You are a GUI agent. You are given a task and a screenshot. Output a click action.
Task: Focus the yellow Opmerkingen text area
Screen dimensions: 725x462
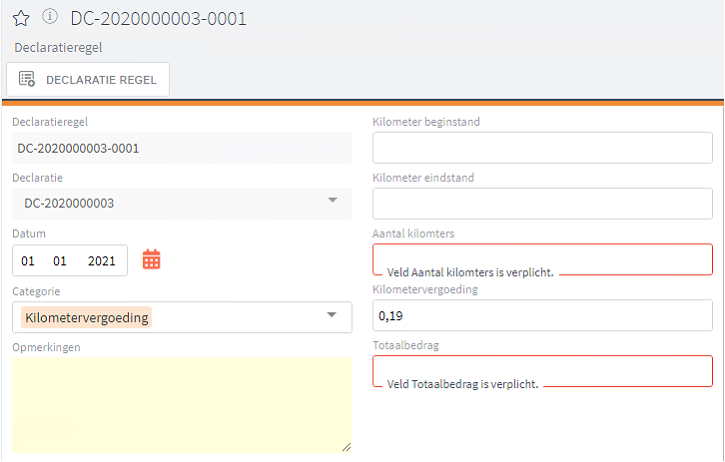(181, 402)
